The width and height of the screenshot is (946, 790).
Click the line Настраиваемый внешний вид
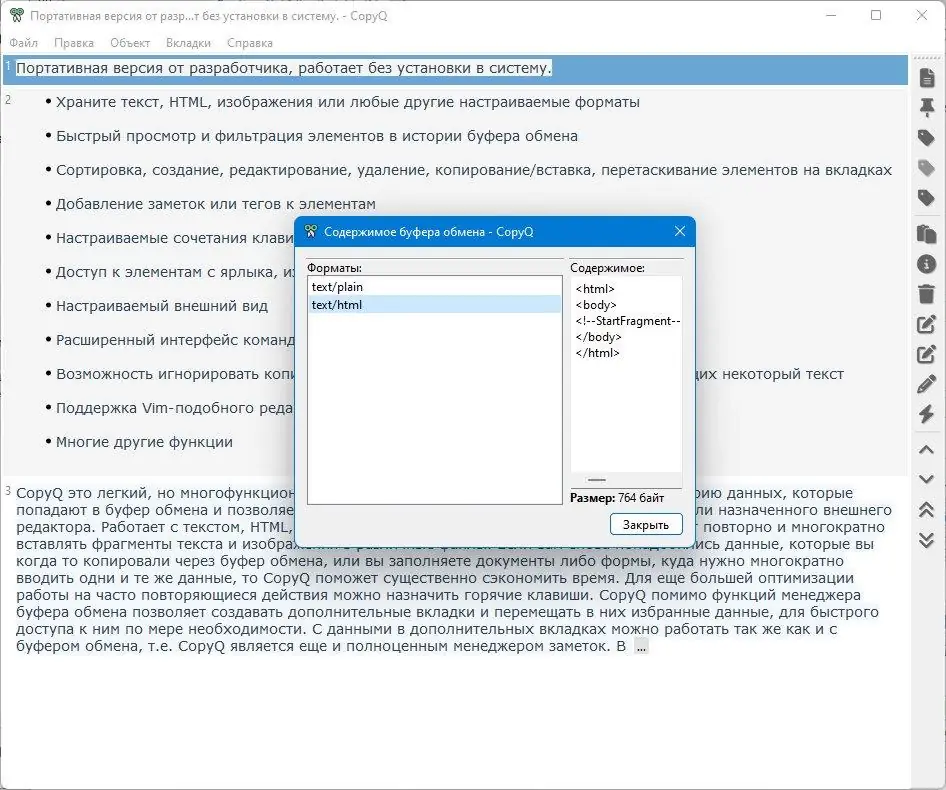162,306
